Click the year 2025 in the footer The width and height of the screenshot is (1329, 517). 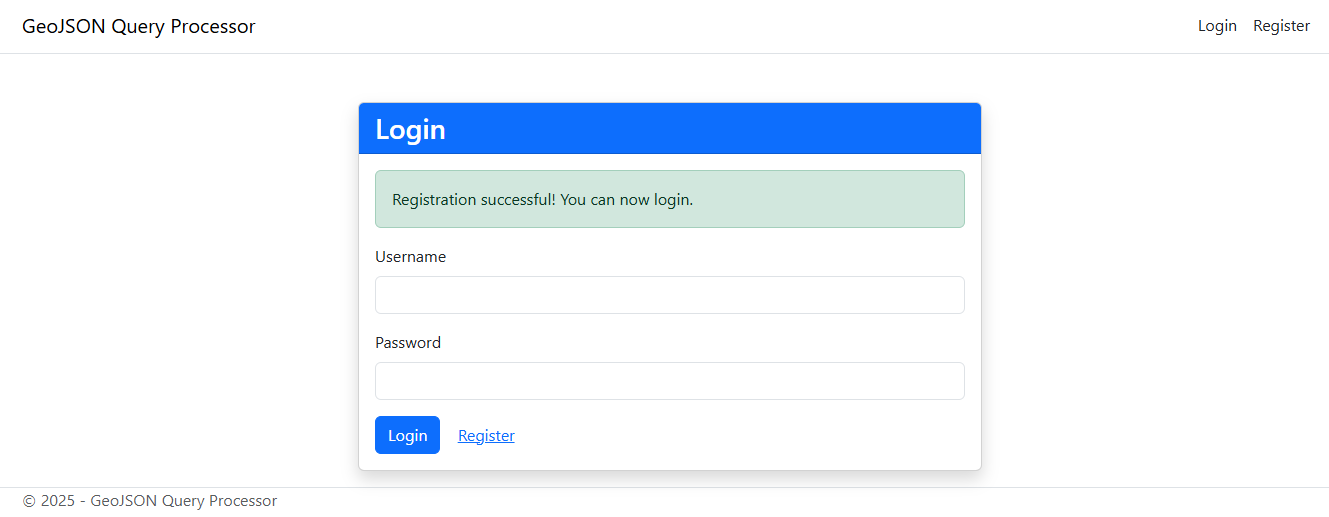click(58, 501)
